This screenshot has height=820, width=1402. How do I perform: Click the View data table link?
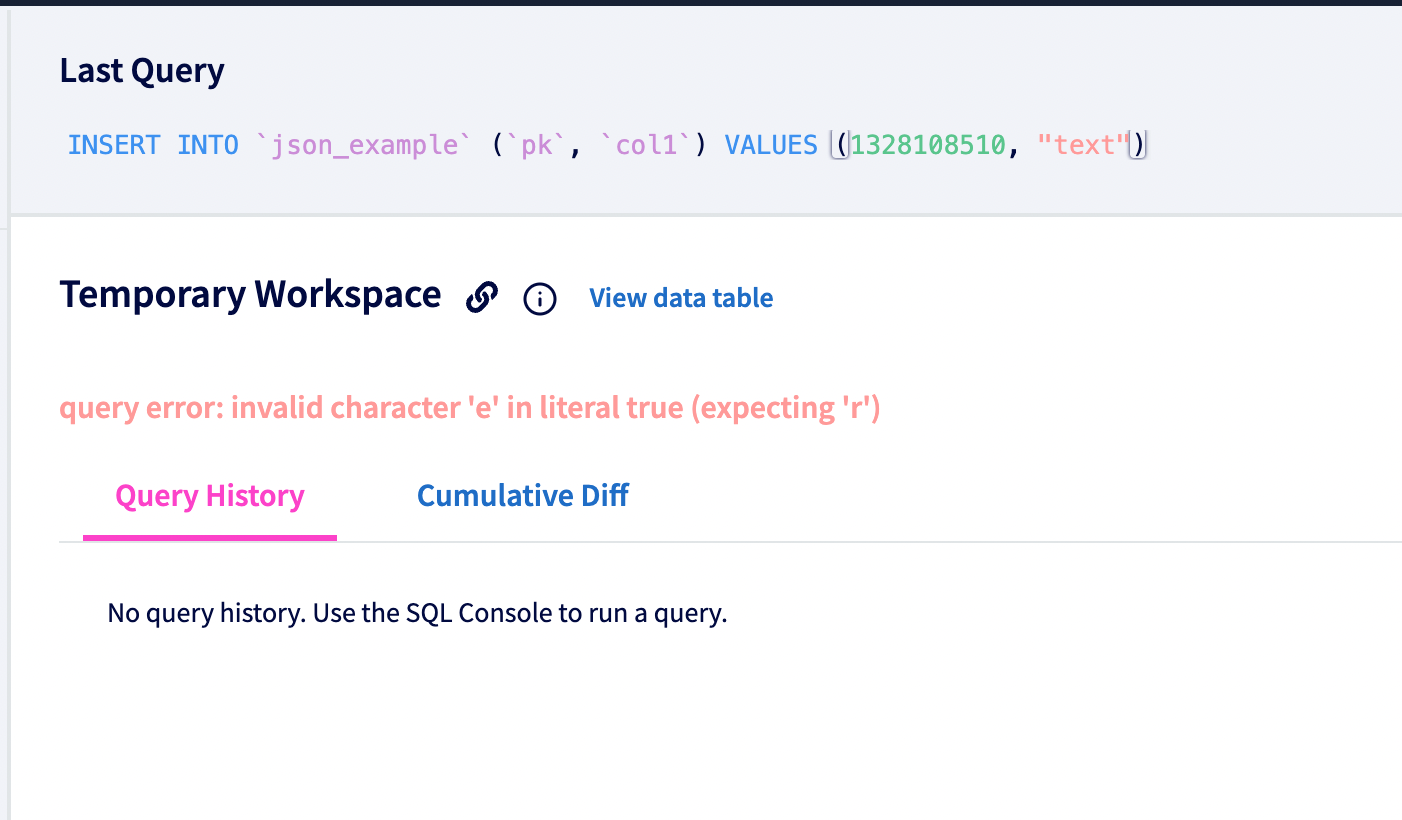pyautogui.click(x=680, y=298)
